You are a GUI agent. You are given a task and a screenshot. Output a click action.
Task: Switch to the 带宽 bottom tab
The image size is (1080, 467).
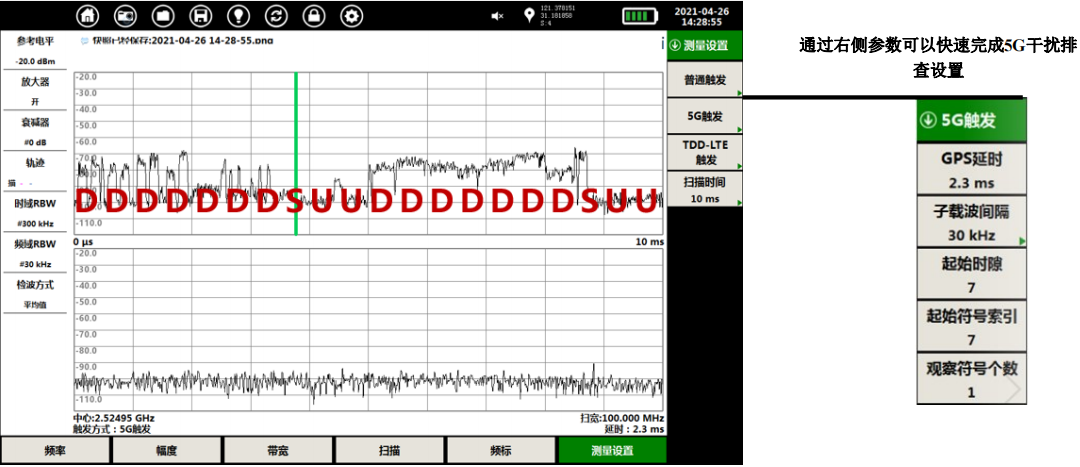point(278,451)
